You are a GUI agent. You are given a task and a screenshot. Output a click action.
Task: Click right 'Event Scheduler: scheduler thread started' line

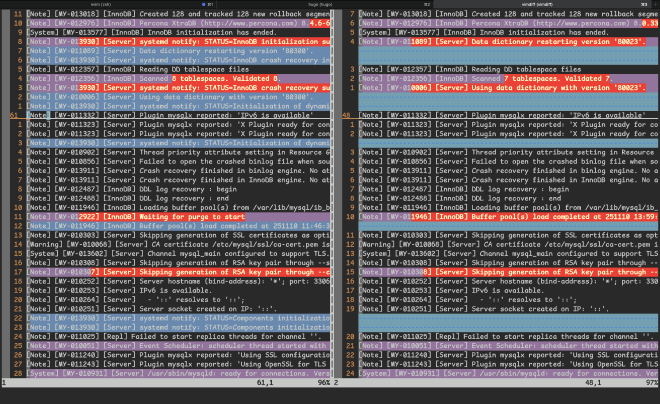[x=509, y=346]
